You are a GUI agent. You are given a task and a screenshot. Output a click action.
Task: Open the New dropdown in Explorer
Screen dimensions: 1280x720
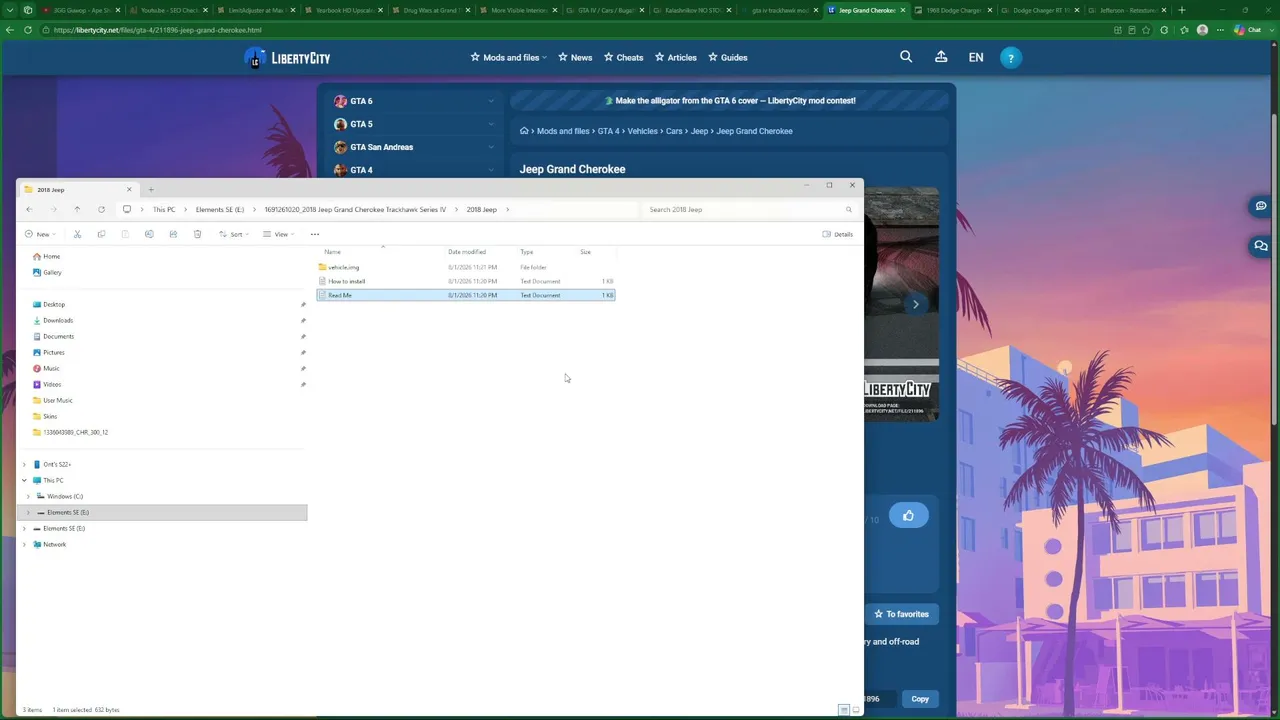click(38, 234)
